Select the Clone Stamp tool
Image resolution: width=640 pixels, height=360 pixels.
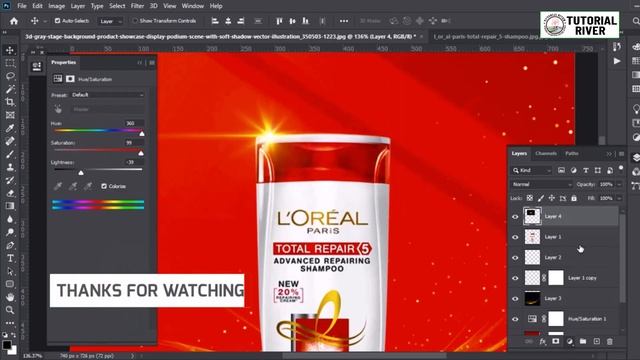click(x=10, y=167)
